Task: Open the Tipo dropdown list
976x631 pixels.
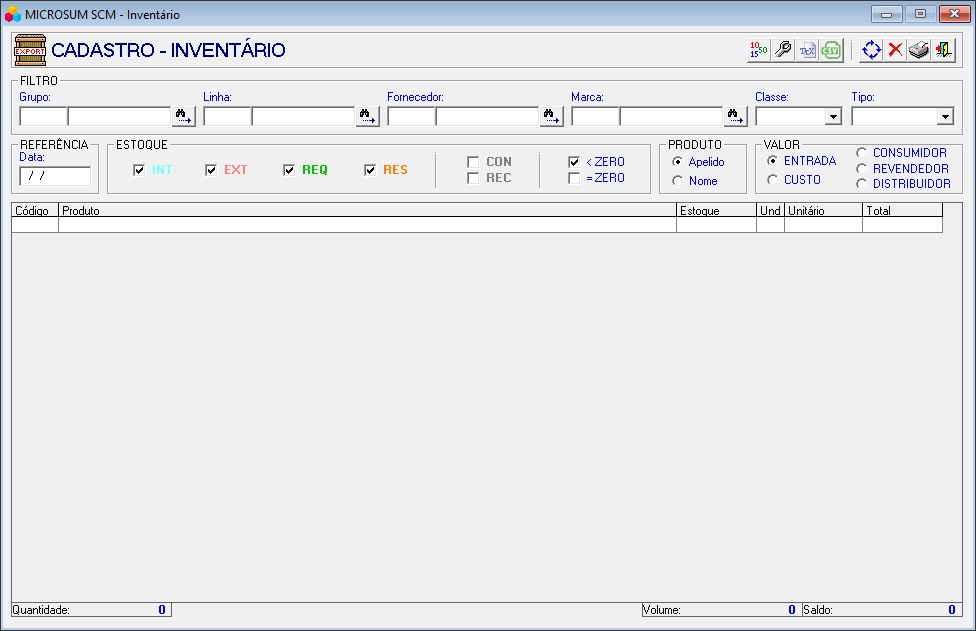Action: pos(945,117)
